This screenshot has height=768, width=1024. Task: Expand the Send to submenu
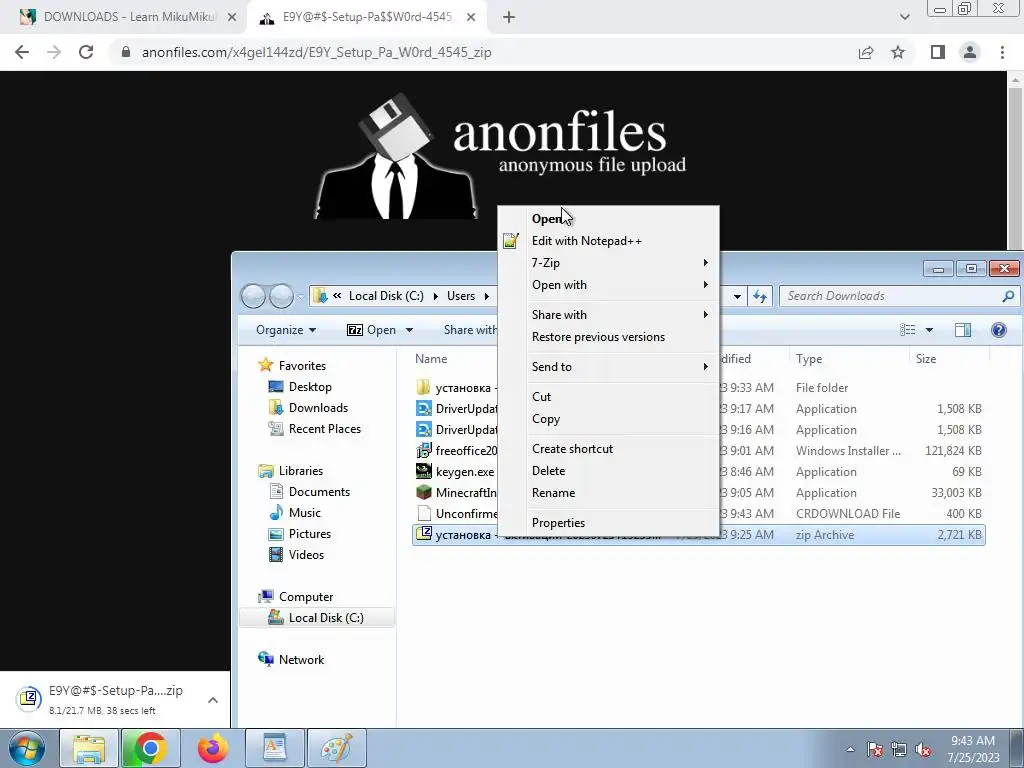(x=609, y=367)
